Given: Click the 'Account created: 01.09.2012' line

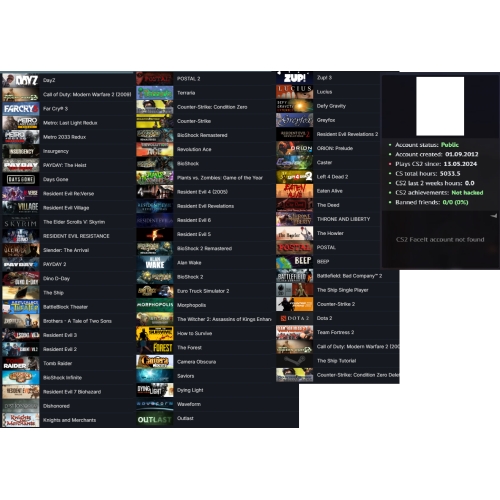Looking at the screenshot, I should pyautogui.click(x=436, y=154).
